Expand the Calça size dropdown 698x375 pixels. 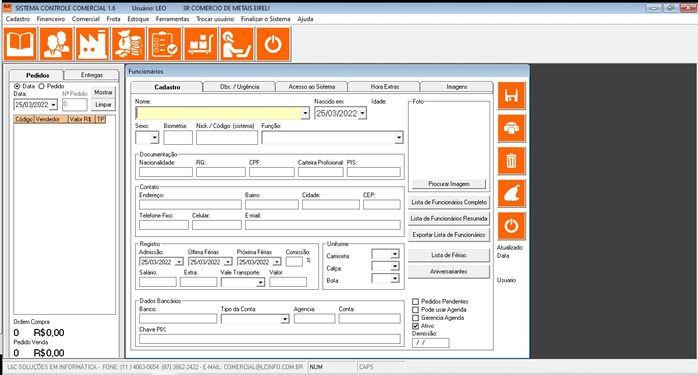394,266
